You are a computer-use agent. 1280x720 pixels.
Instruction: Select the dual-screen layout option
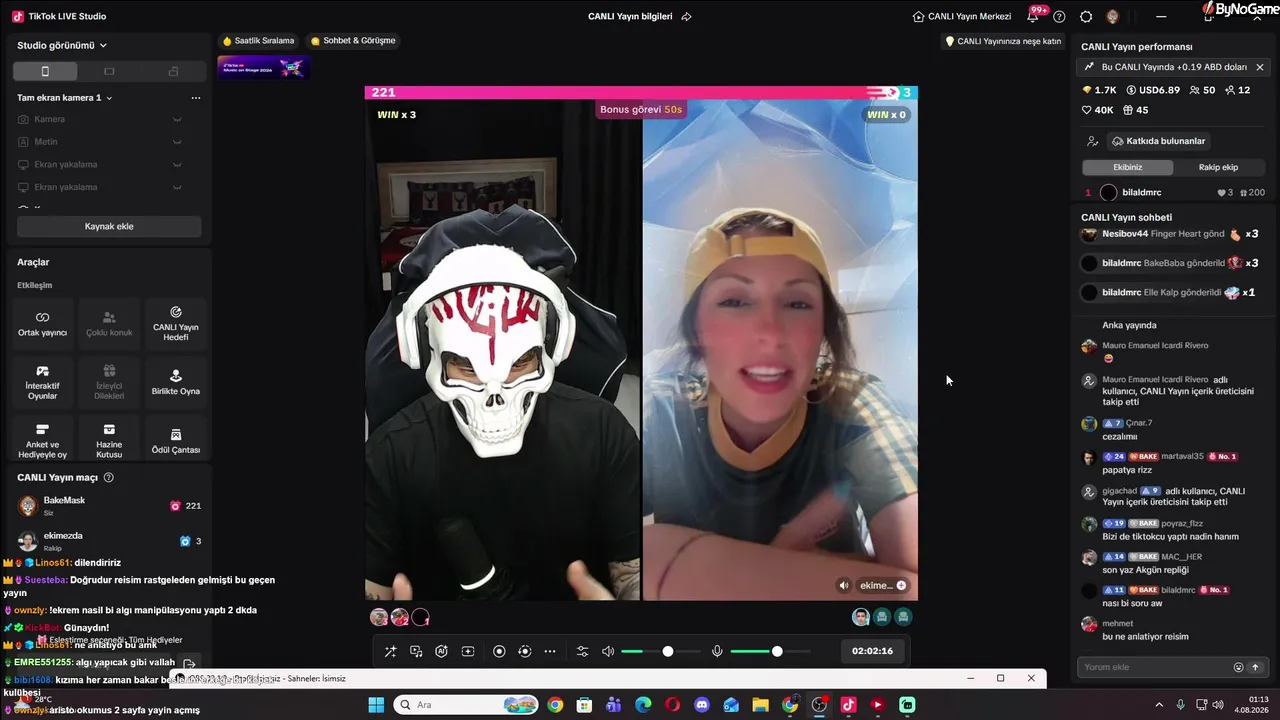point(173,71)
